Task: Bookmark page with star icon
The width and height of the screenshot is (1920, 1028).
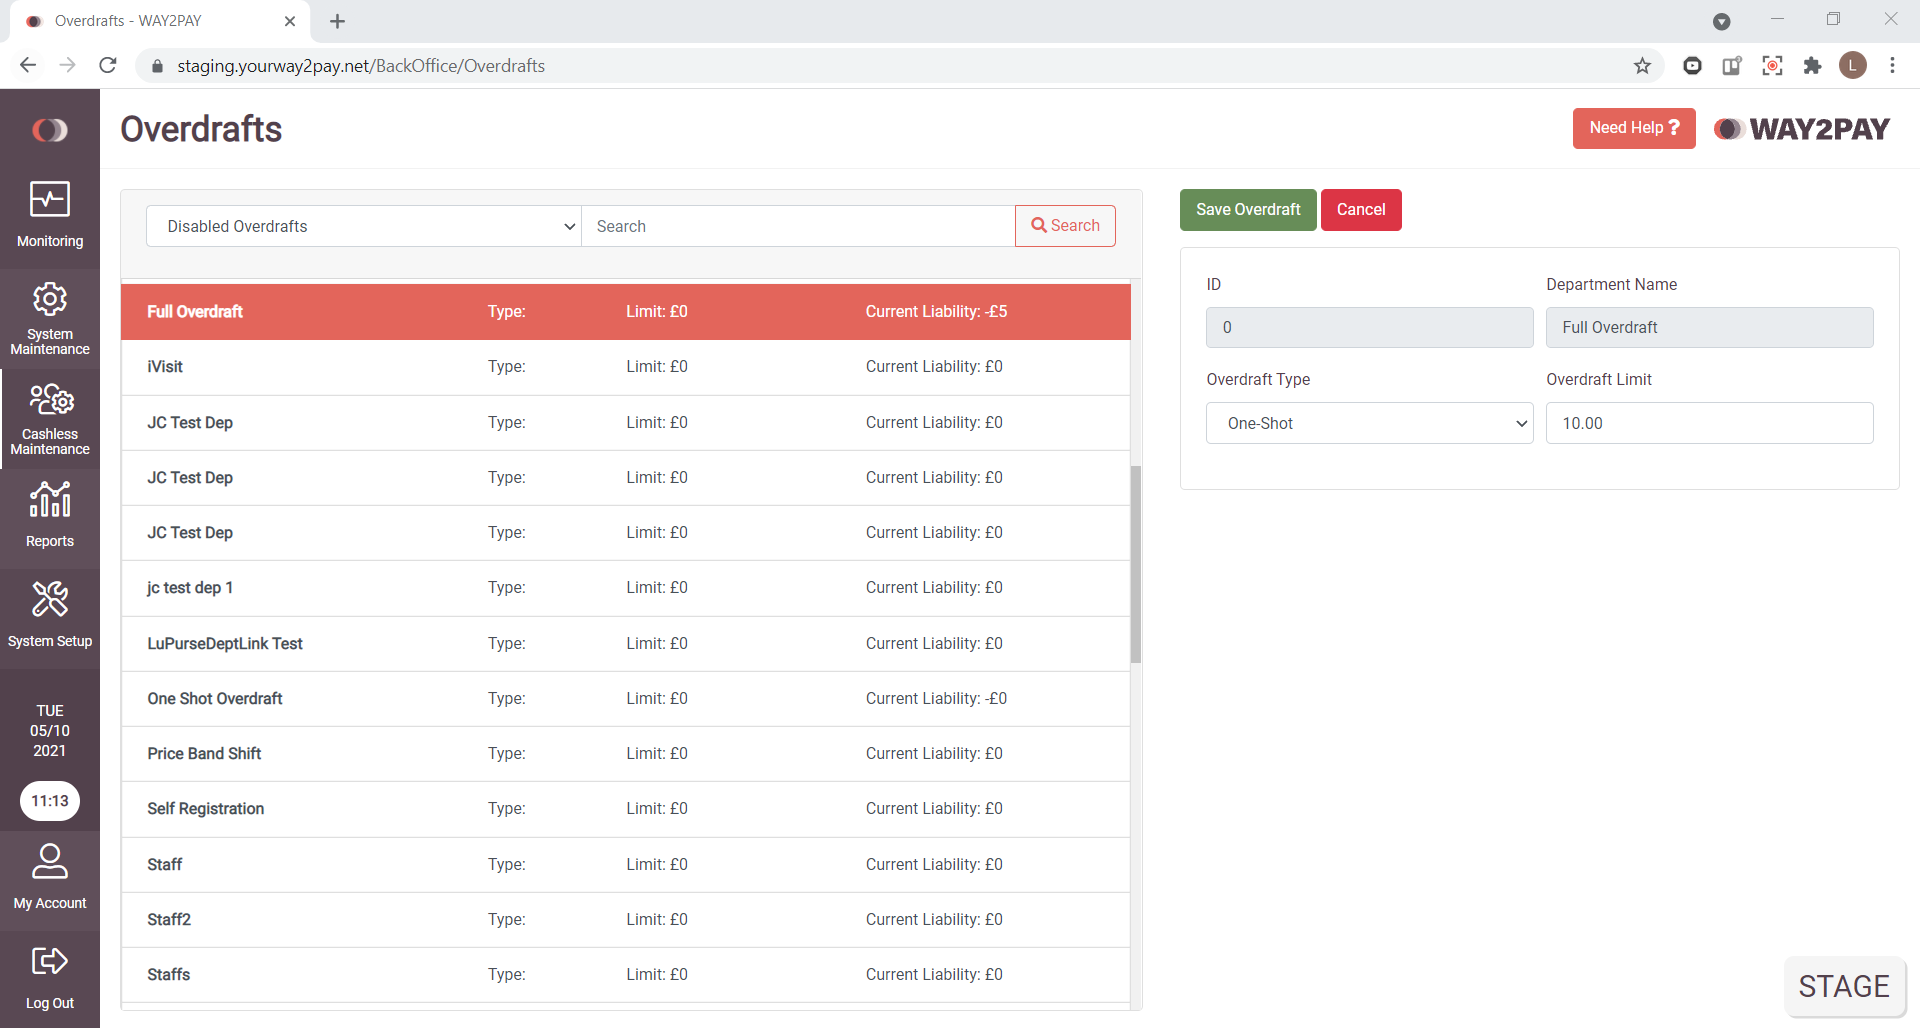Action: click(1642, 66)
